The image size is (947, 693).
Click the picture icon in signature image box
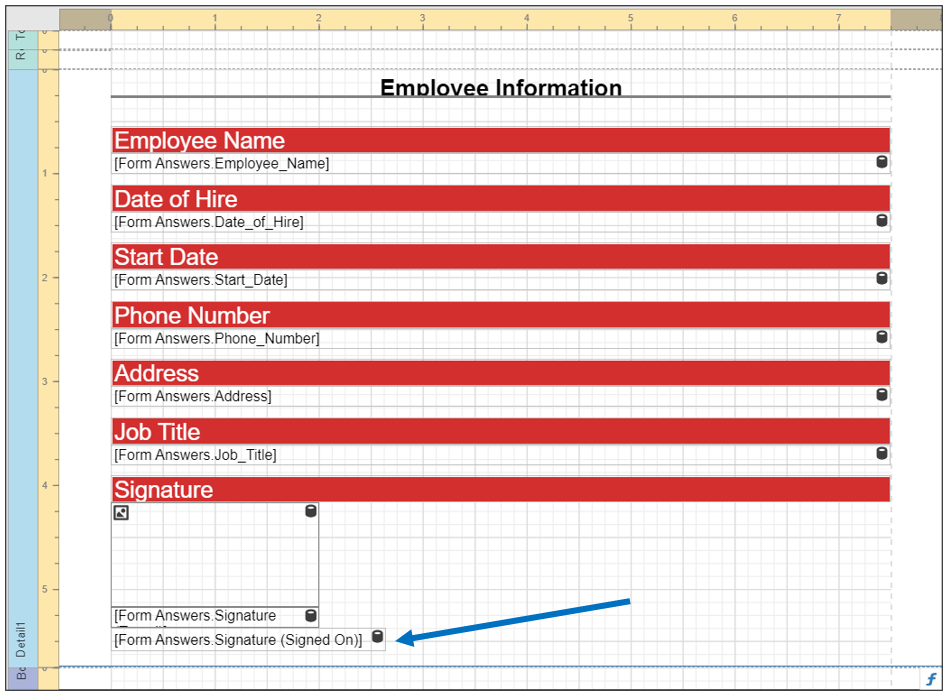121,513
